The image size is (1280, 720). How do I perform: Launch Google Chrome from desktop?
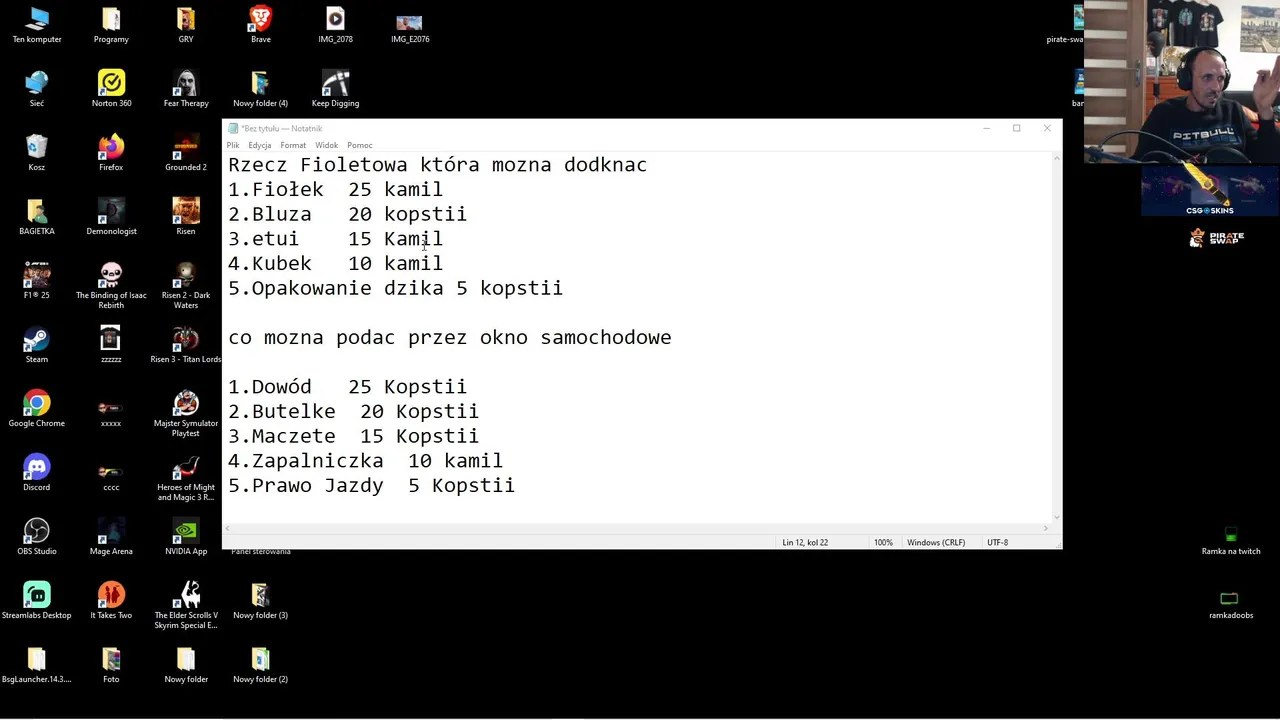37,409
